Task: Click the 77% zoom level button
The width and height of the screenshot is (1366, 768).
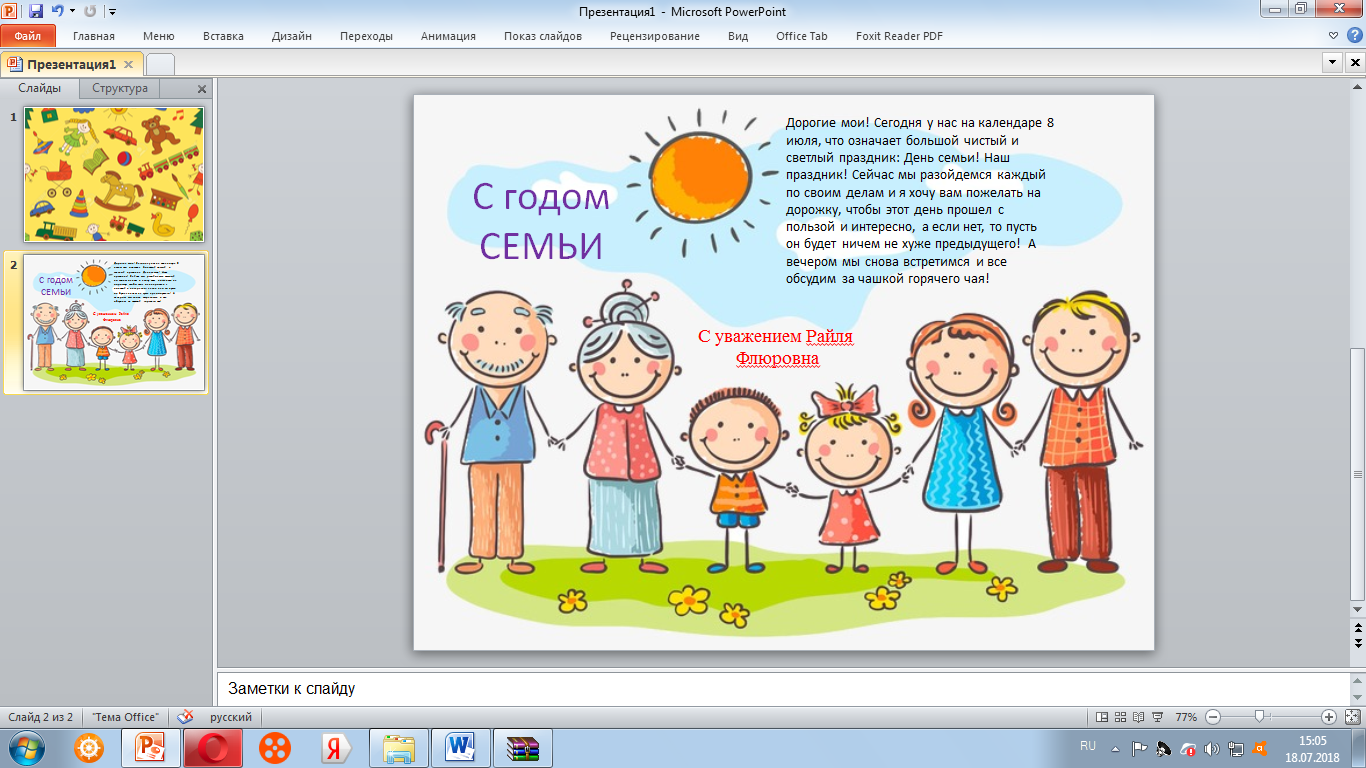Action: click(x=1186, y=717)
